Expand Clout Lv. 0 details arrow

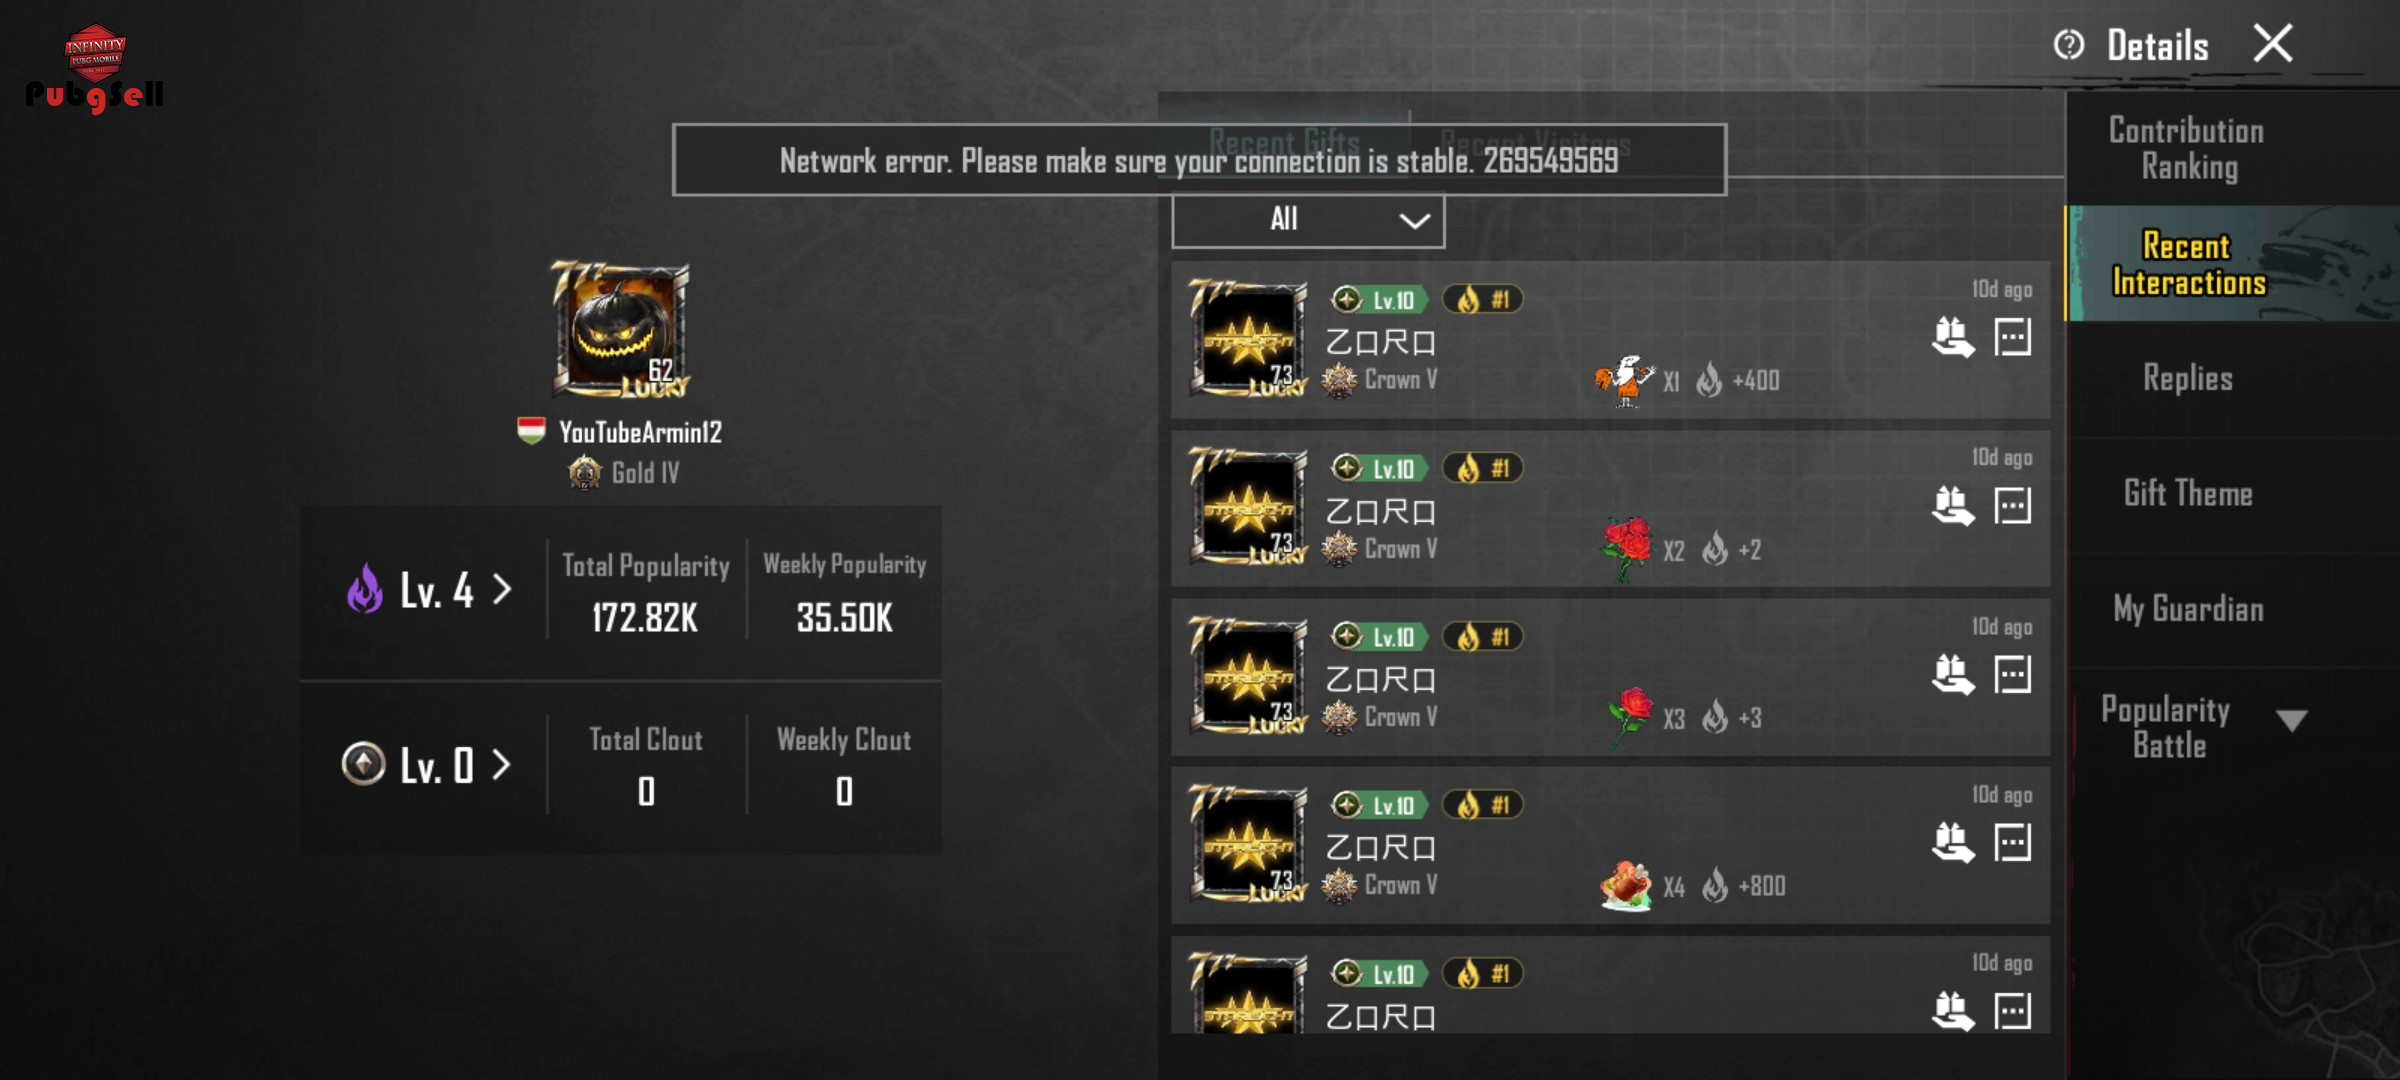click(x=502, y=765)
